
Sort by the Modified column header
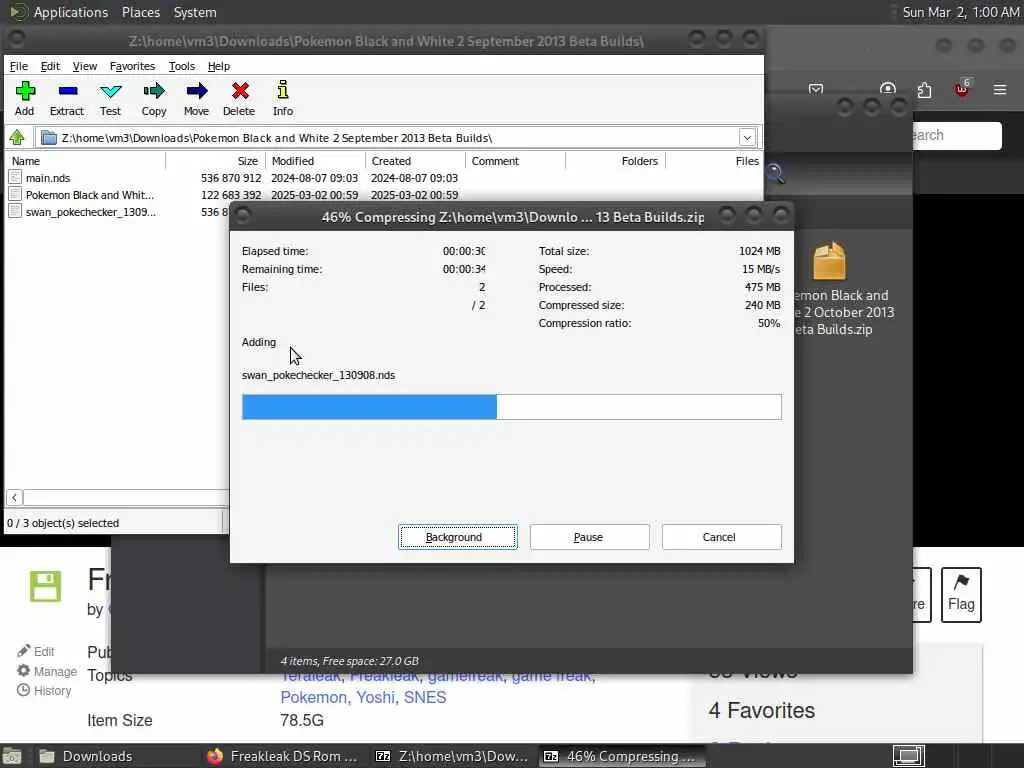click(x=316, y=161)
